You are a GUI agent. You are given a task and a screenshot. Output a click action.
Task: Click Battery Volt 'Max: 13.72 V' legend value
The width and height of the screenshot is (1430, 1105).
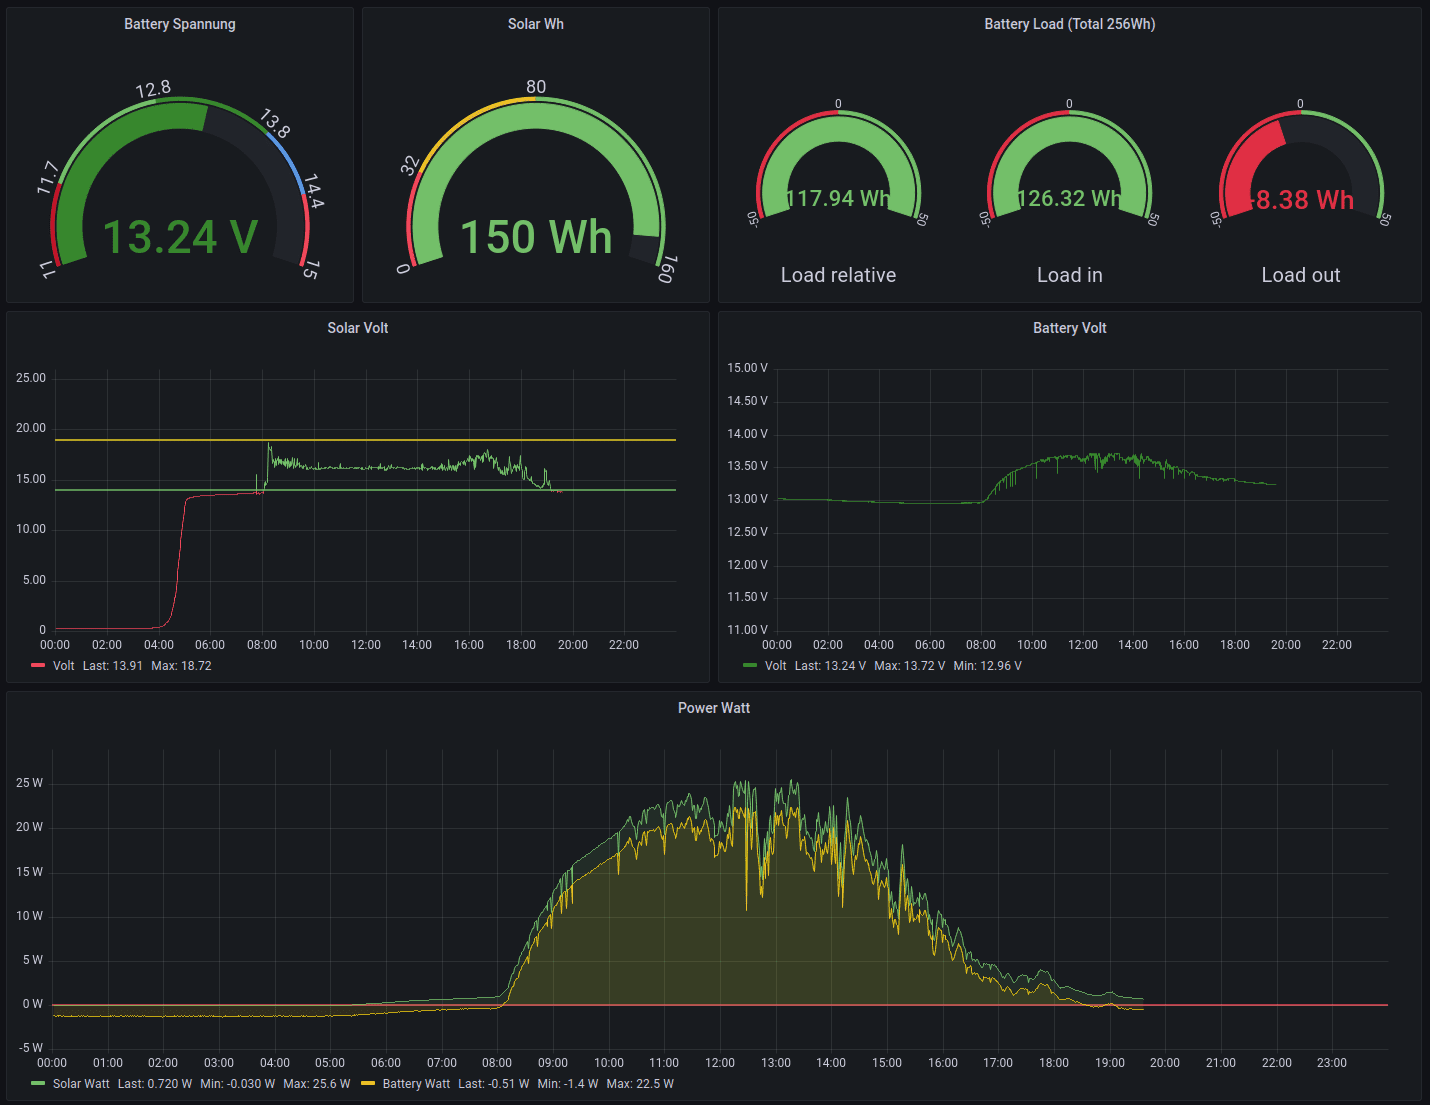tap(909, 666)
